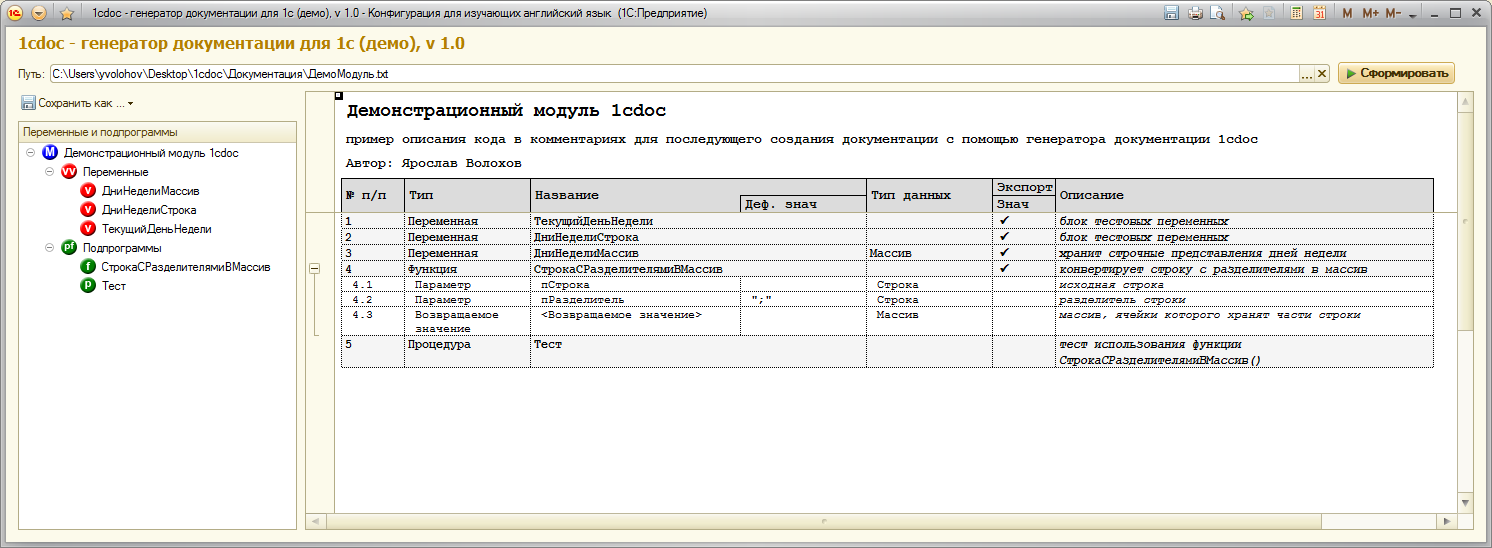The height and width of the screenshot is (548, 1492).
Task: Click the export checkmark in row 1
Action: coord(1004,221)
